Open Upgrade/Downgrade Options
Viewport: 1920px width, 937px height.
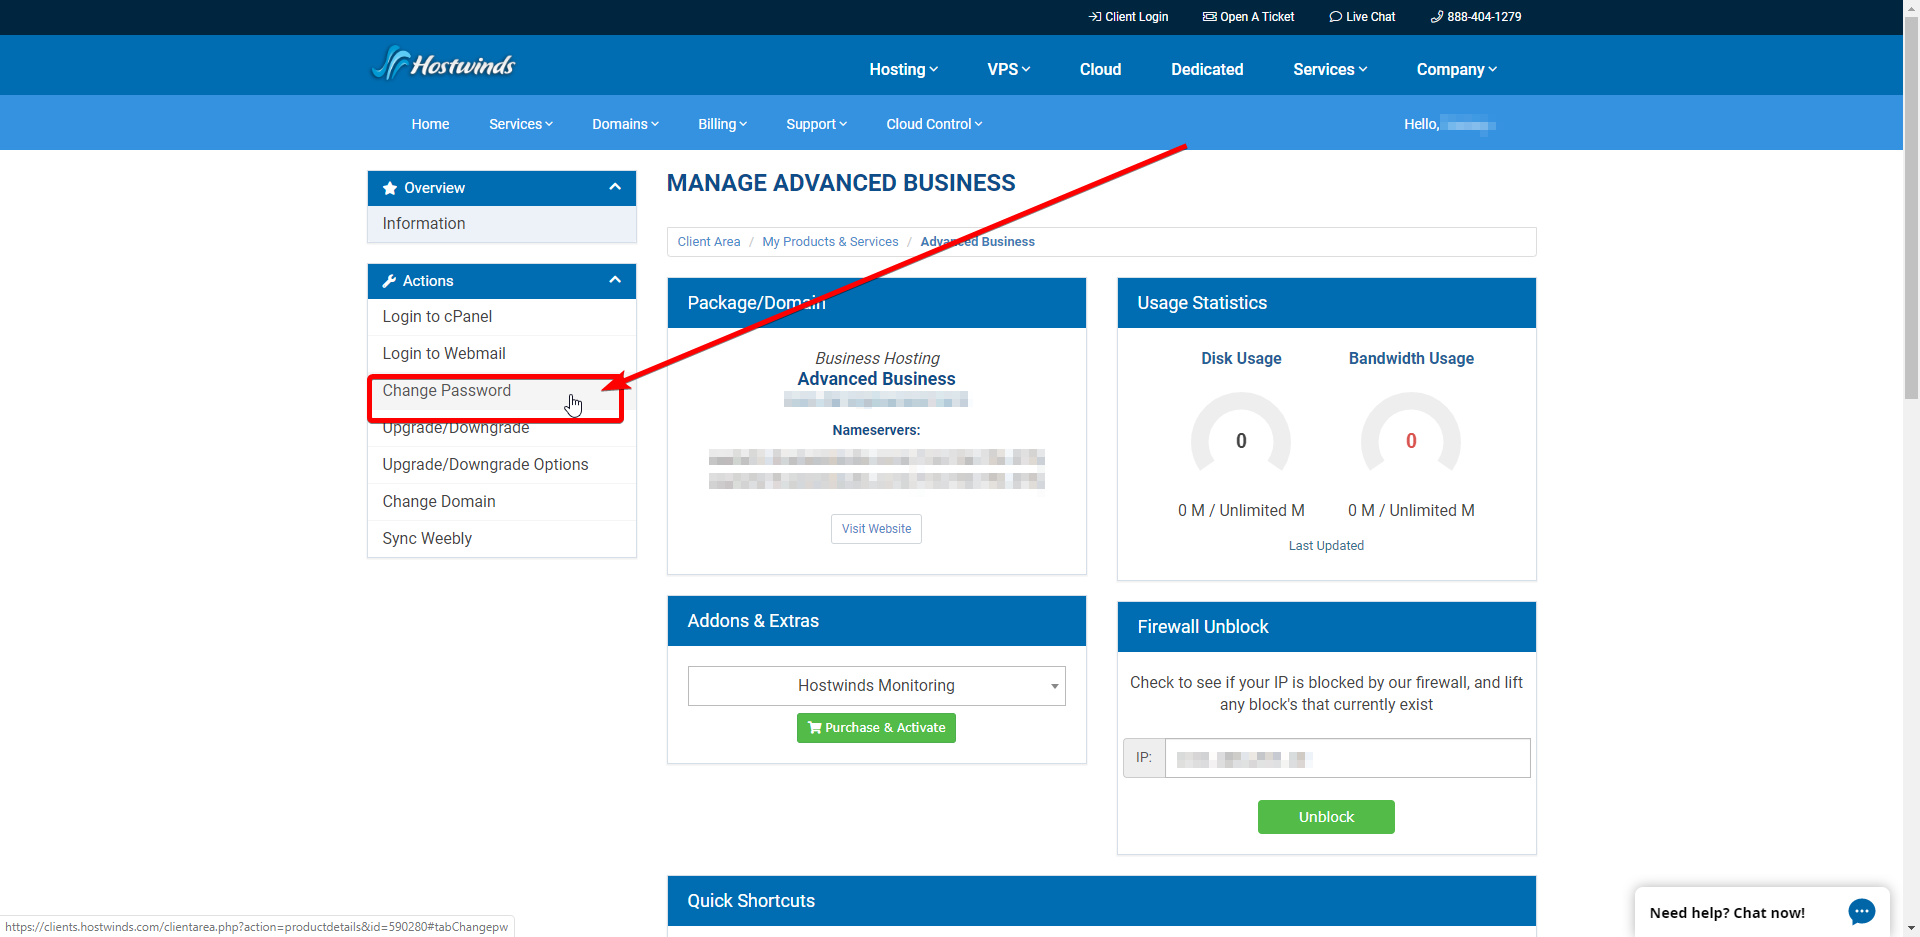pos(502,465)
